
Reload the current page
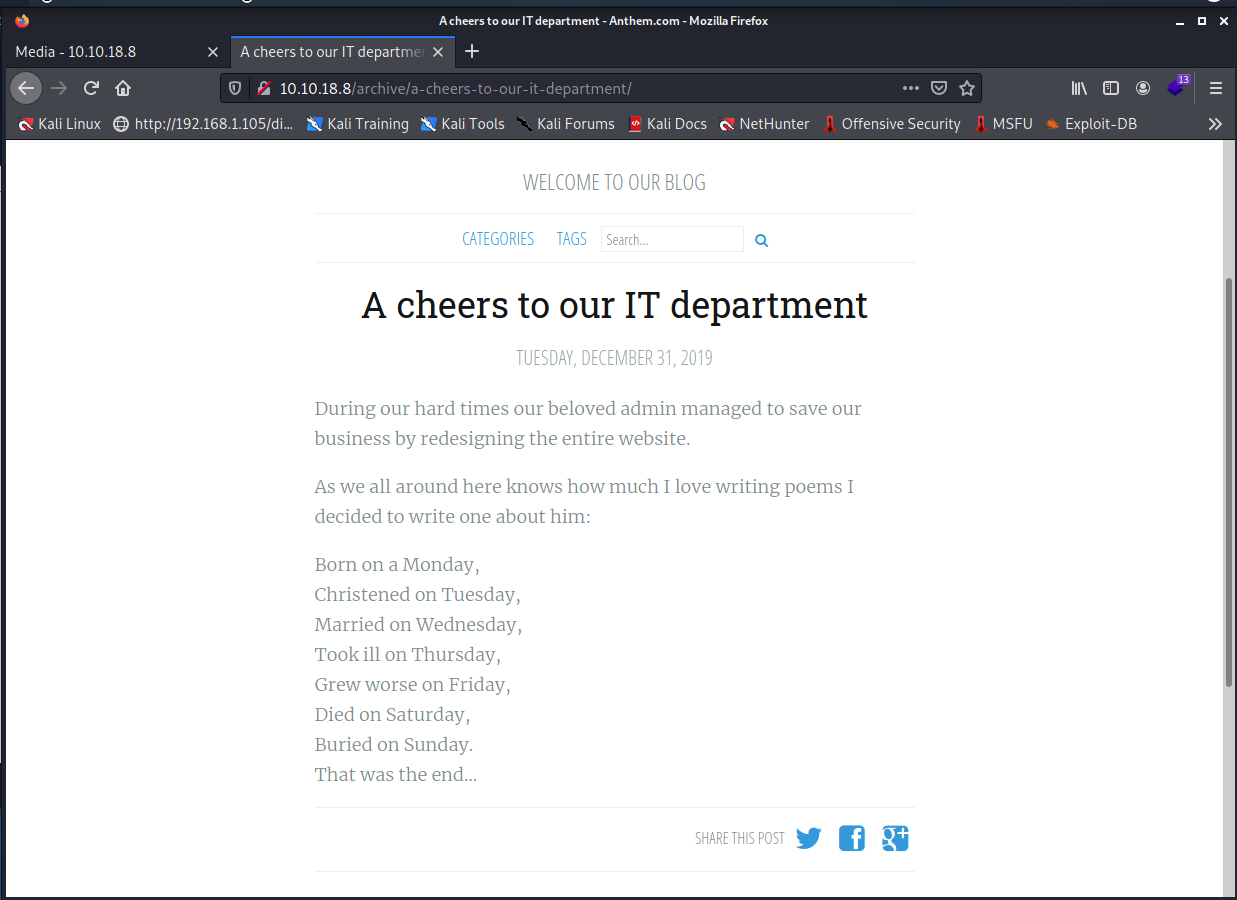pyautogui.click(x=91, y=88)
